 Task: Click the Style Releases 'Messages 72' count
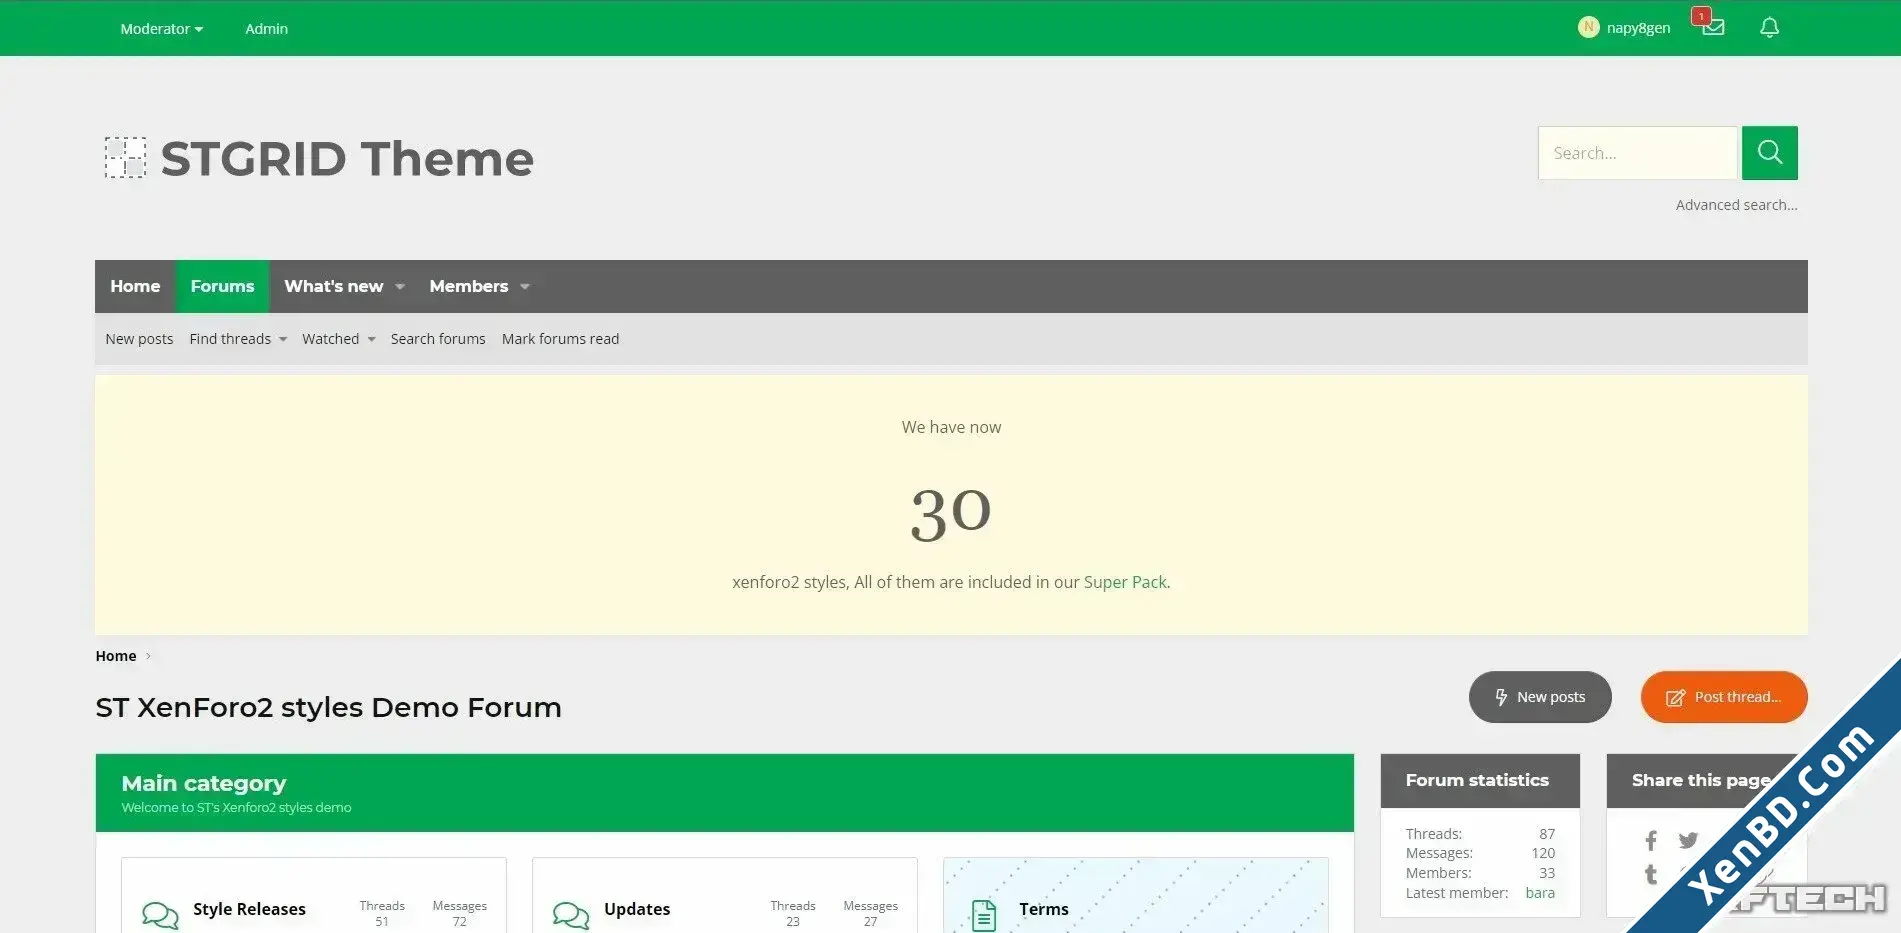coord(459,913)
